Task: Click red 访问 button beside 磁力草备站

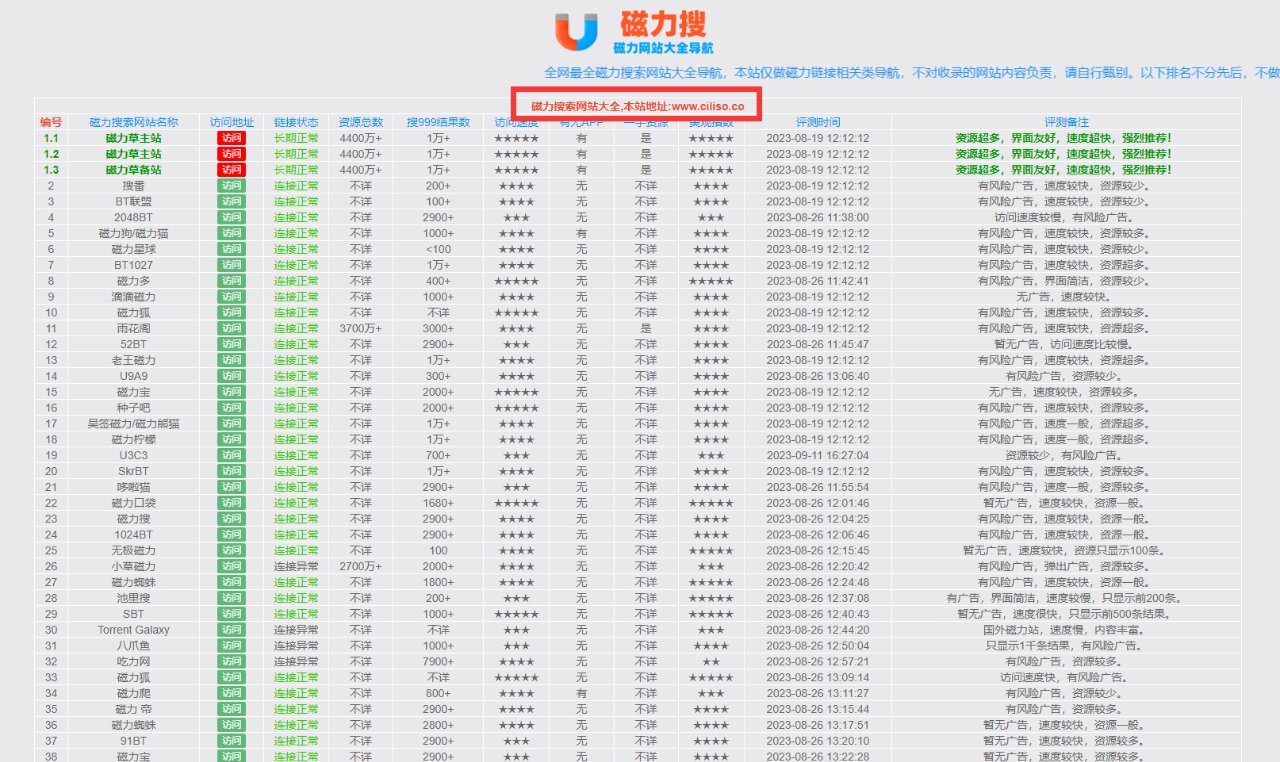Action: (231, 169)
